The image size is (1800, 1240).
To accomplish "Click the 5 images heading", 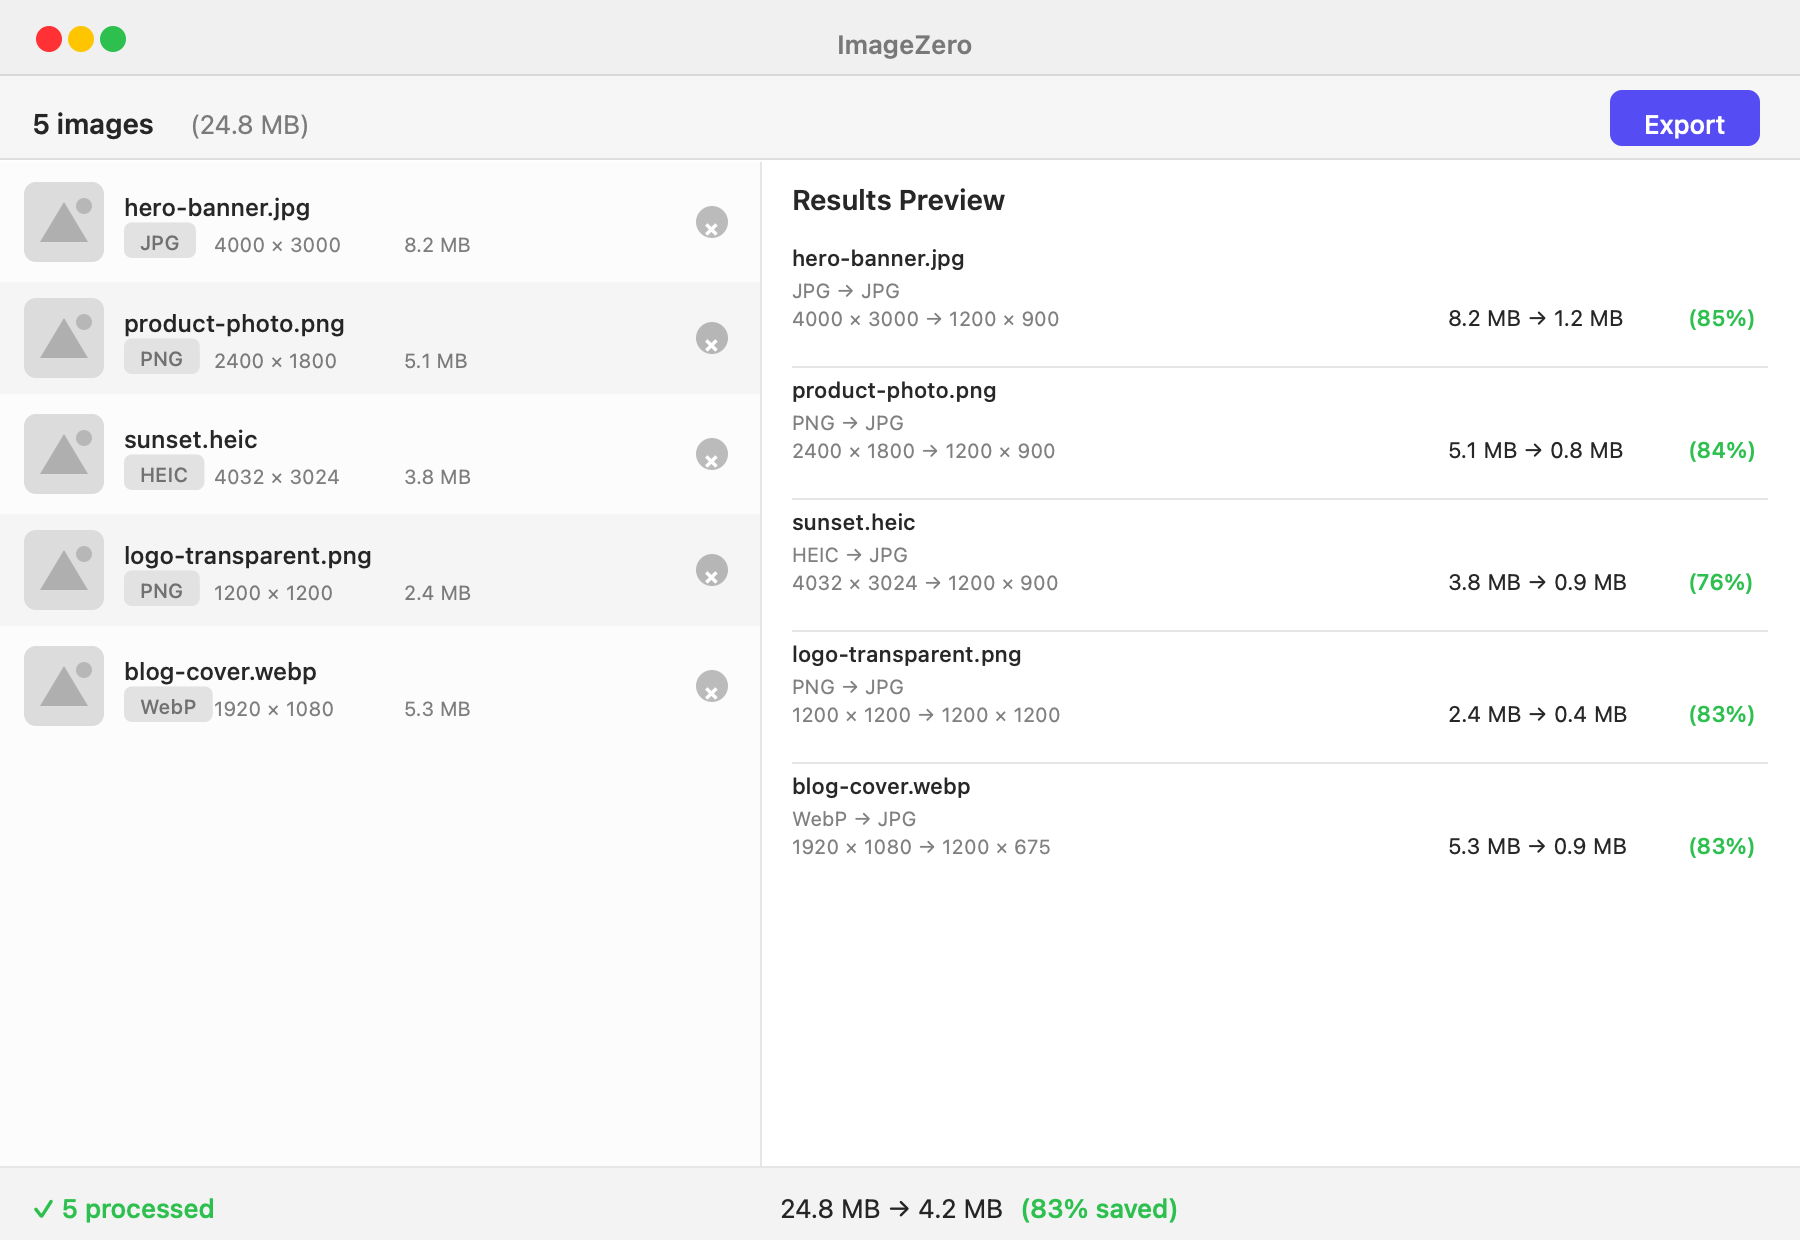I will pos(93,124).
